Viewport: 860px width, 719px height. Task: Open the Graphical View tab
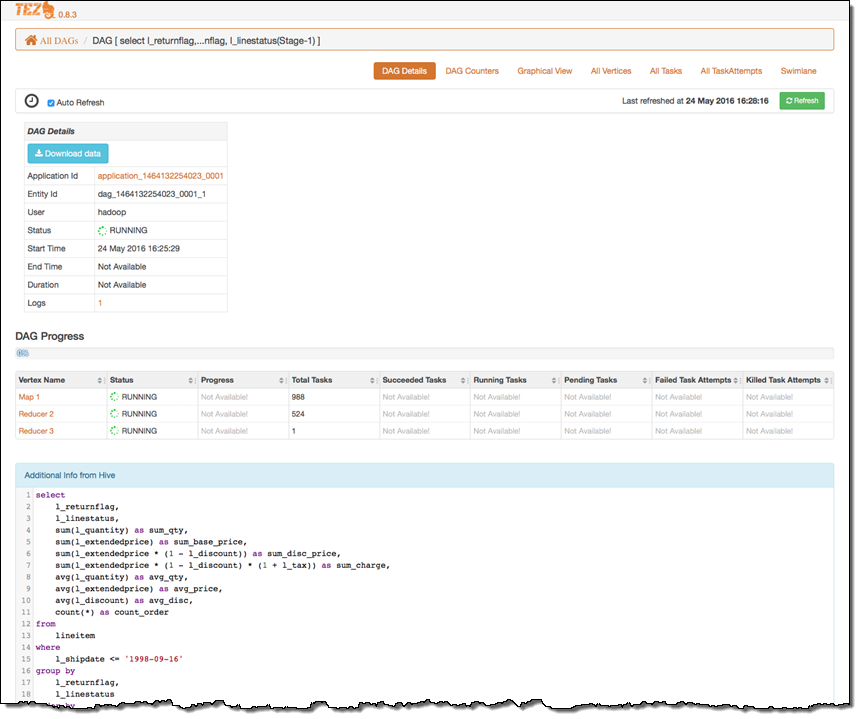click(x=544, y=71)
